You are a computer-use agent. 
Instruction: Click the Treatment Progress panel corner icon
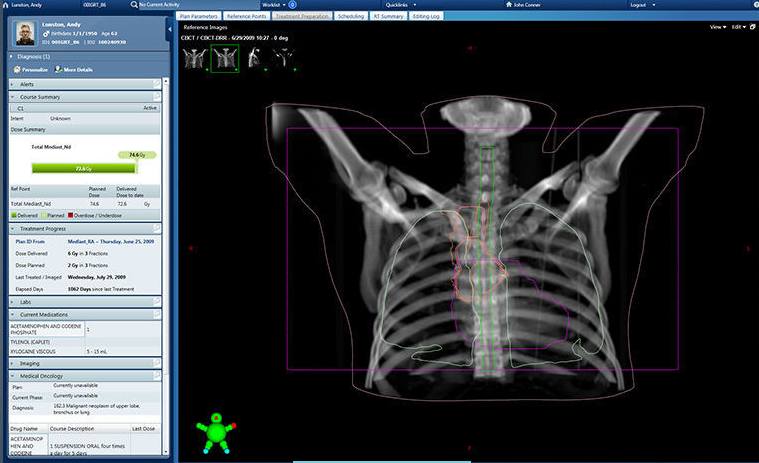coord(156,228)
